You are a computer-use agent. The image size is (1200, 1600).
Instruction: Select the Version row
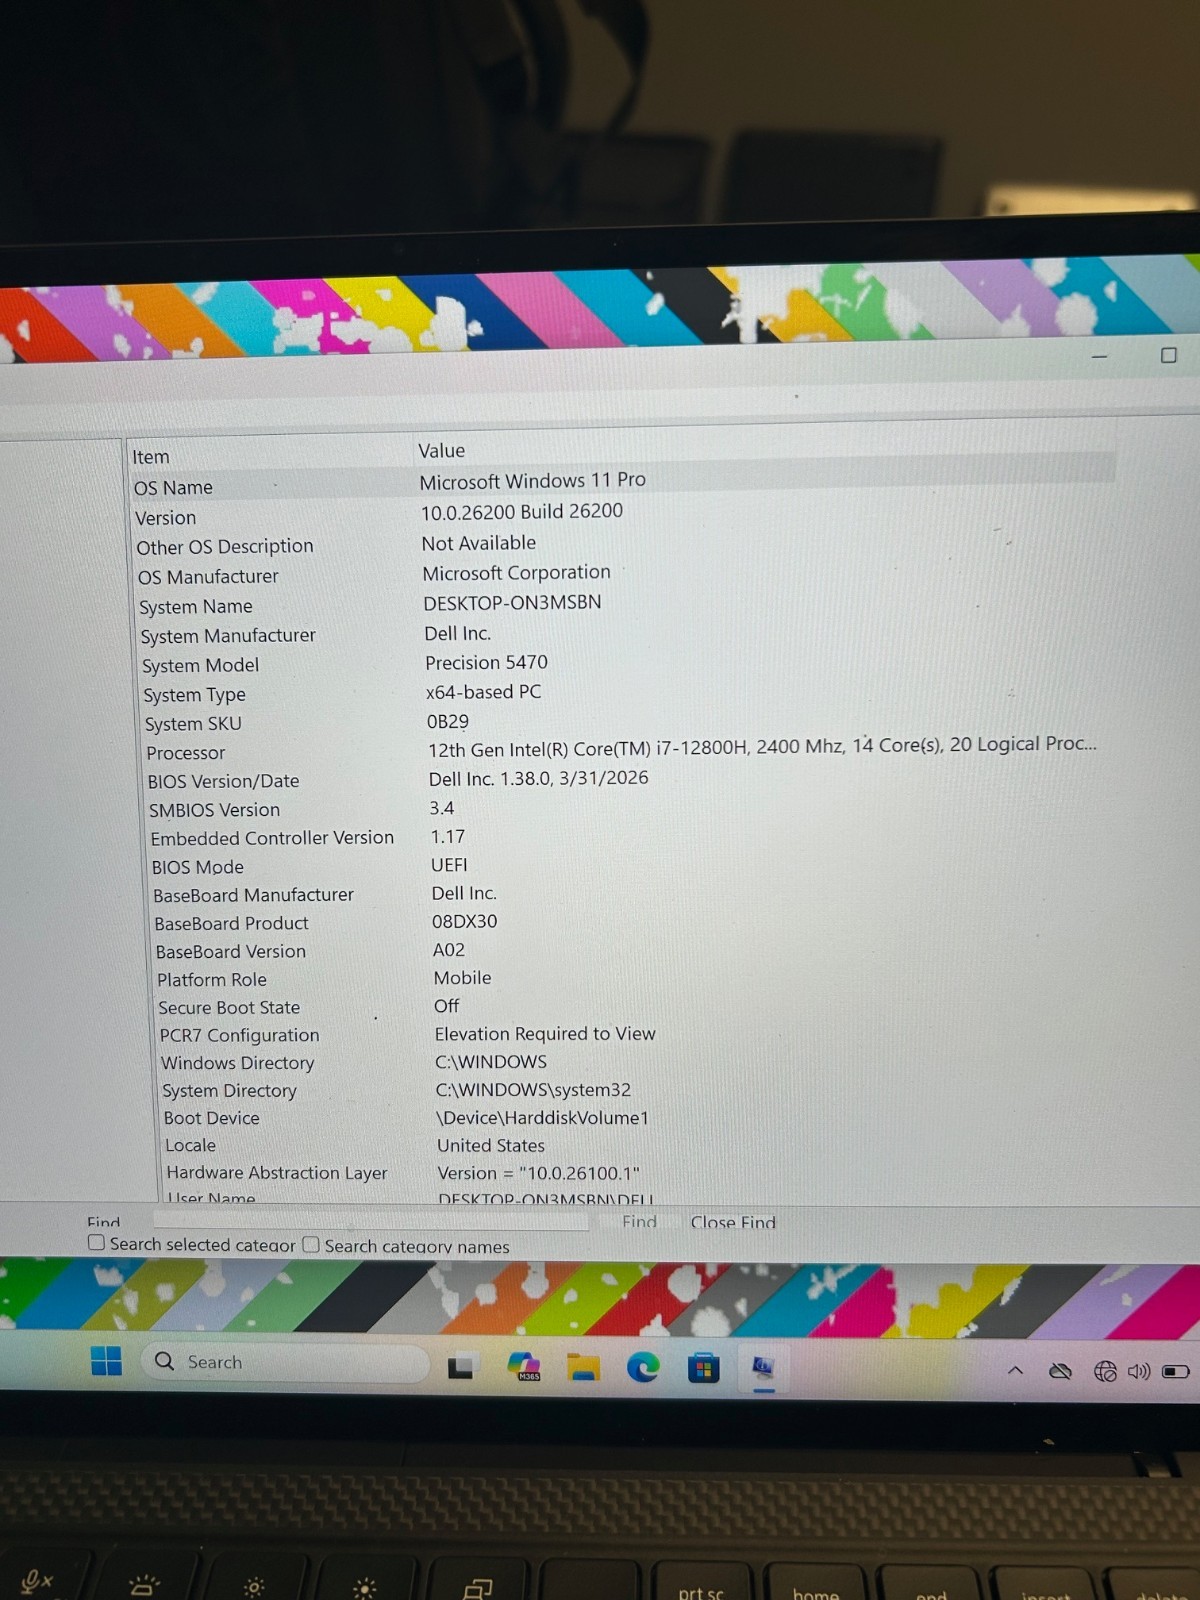pos(623,514)
